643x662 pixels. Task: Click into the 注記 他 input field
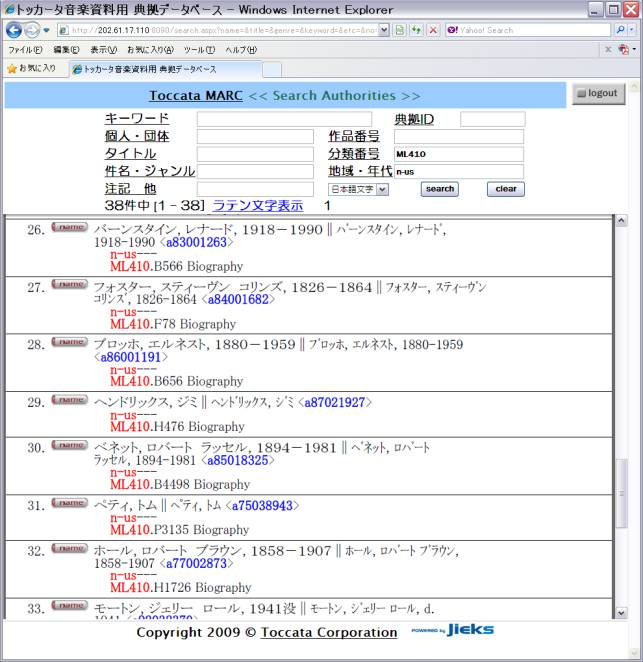click(x=255, y=189)
